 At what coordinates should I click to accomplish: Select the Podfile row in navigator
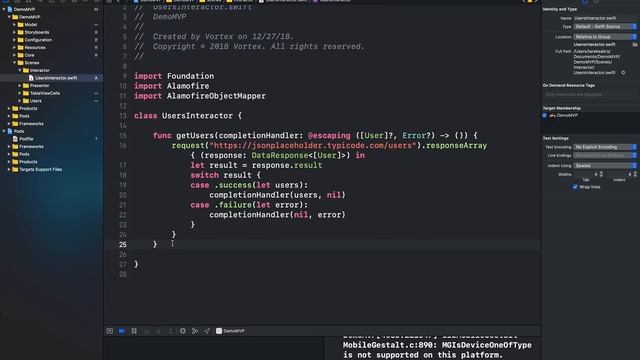[x=51, y=139]
